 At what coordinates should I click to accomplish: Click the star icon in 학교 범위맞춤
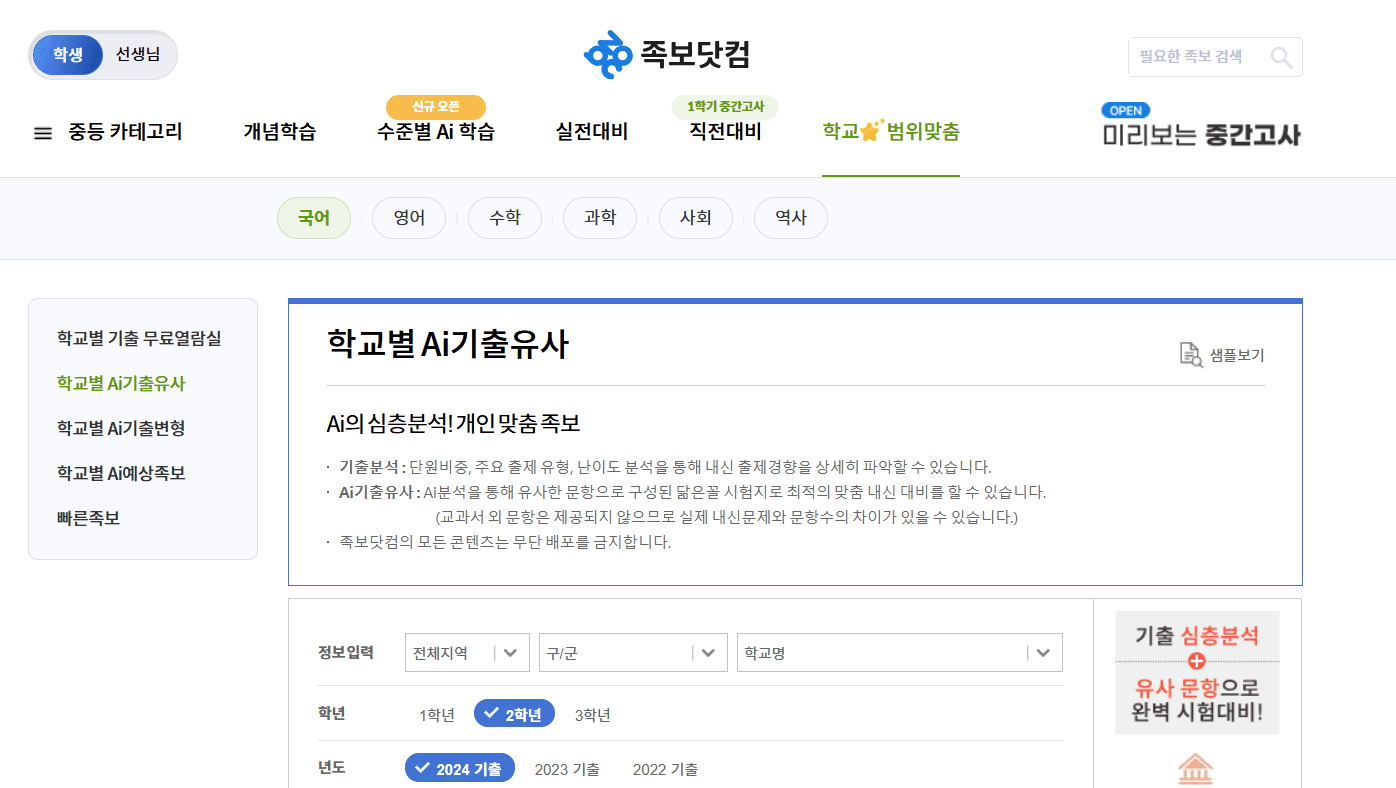(x=869, y=131)
